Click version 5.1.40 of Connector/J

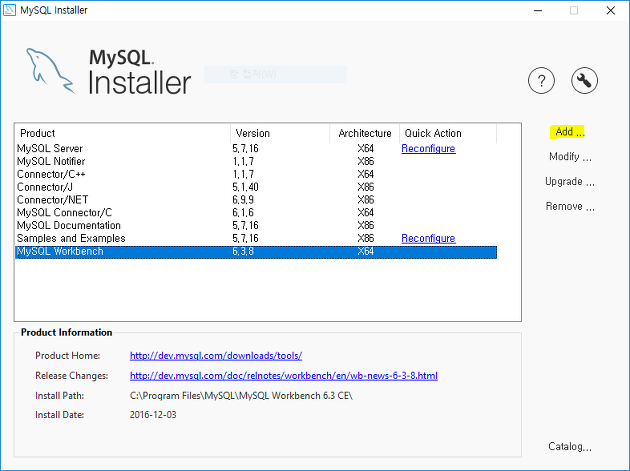tap(245, 187)
